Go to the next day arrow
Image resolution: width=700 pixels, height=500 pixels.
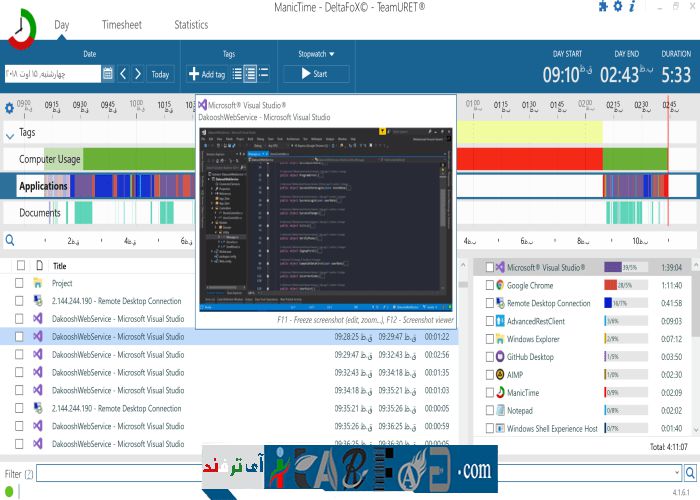coord(138,74)
